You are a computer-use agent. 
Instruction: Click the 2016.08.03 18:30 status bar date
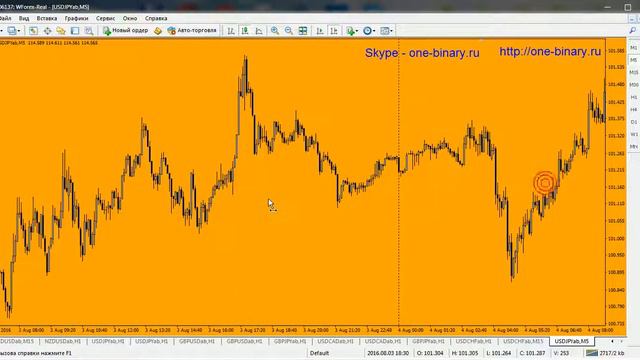(x=388, y=353)
